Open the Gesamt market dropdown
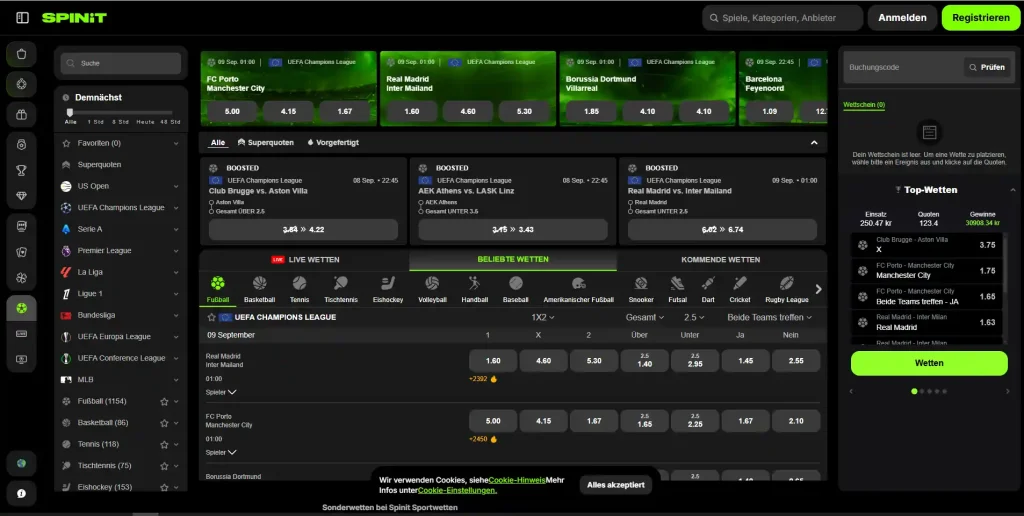Image resolution: width=1024 pixels, height=516 pixels. coord(645,317)
